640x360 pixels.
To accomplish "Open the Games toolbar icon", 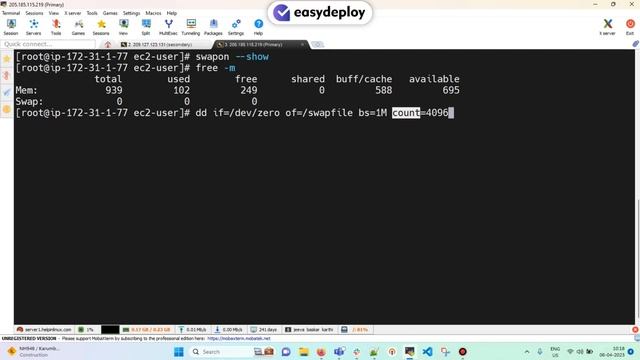I will click(x=78, y=27).
